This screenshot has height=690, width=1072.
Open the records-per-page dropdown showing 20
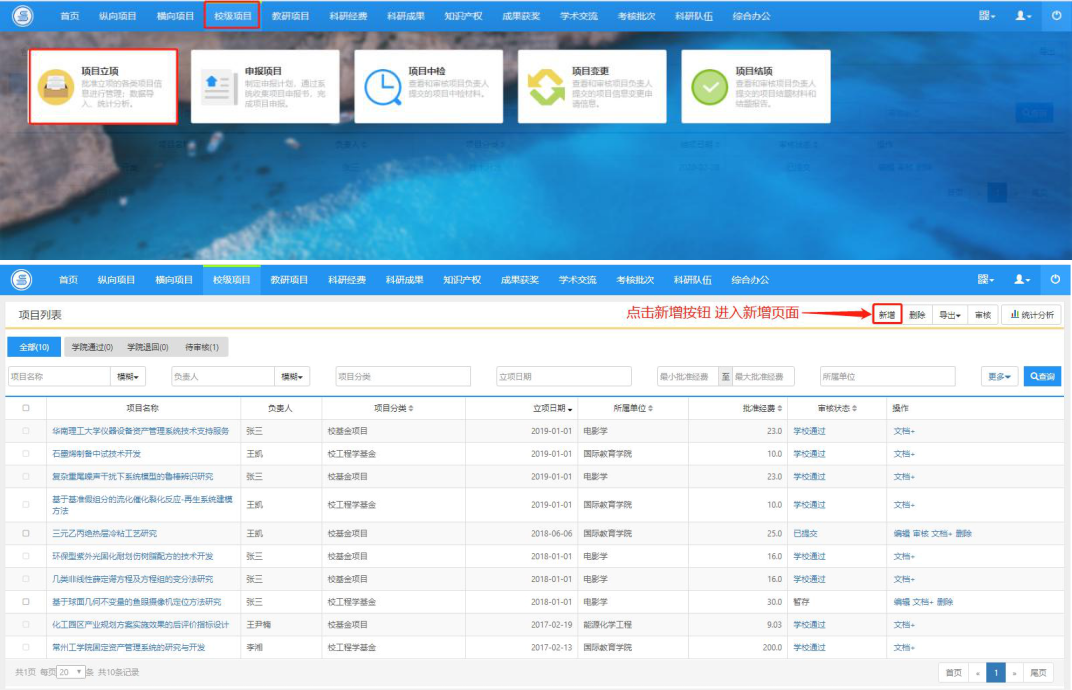pyautogui.click(x=71, y=672)
